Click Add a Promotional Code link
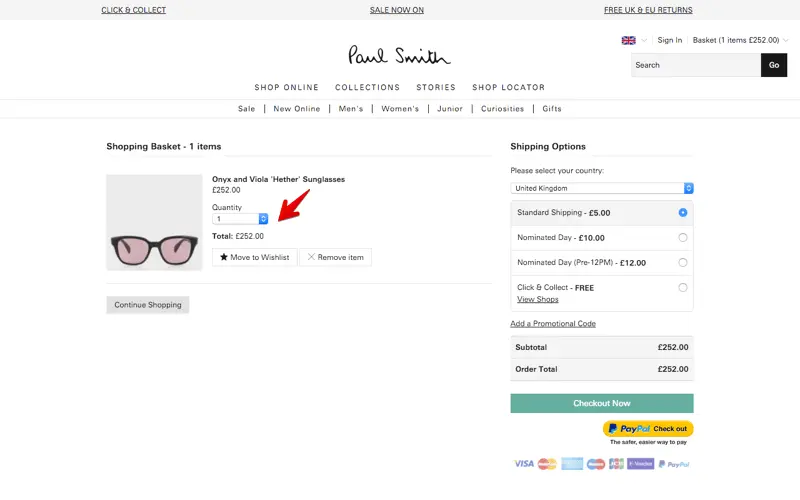The image size is (800, 500). click(x=553, y=323)
